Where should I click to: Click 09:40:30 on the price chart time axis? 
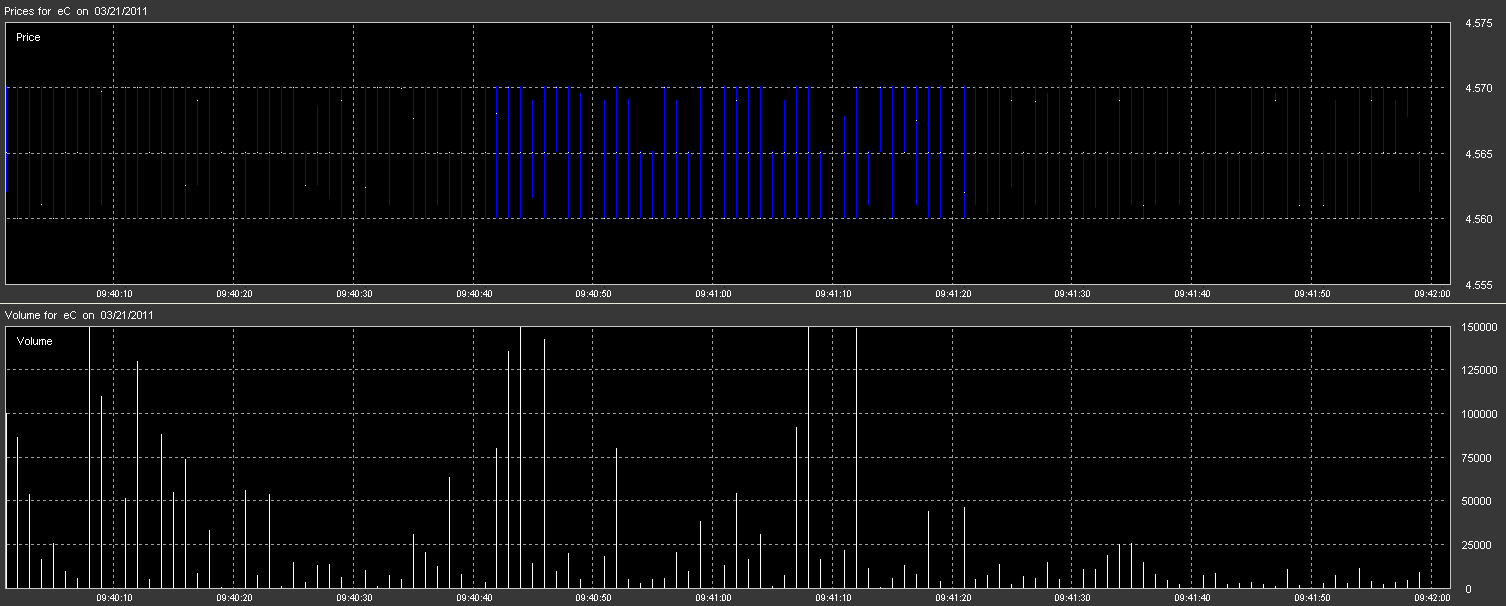coord(354,294)
